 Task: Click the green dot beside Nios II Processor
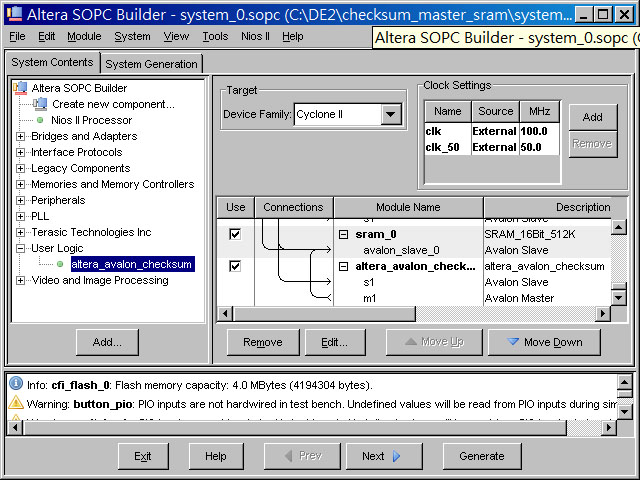[x=40, y=120]
